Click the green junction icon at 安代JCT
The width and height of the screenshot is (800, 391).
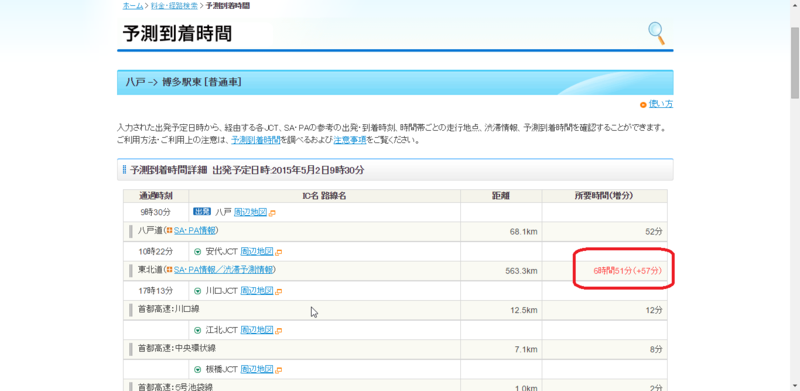pyautogui.click(x=197, y=252)
